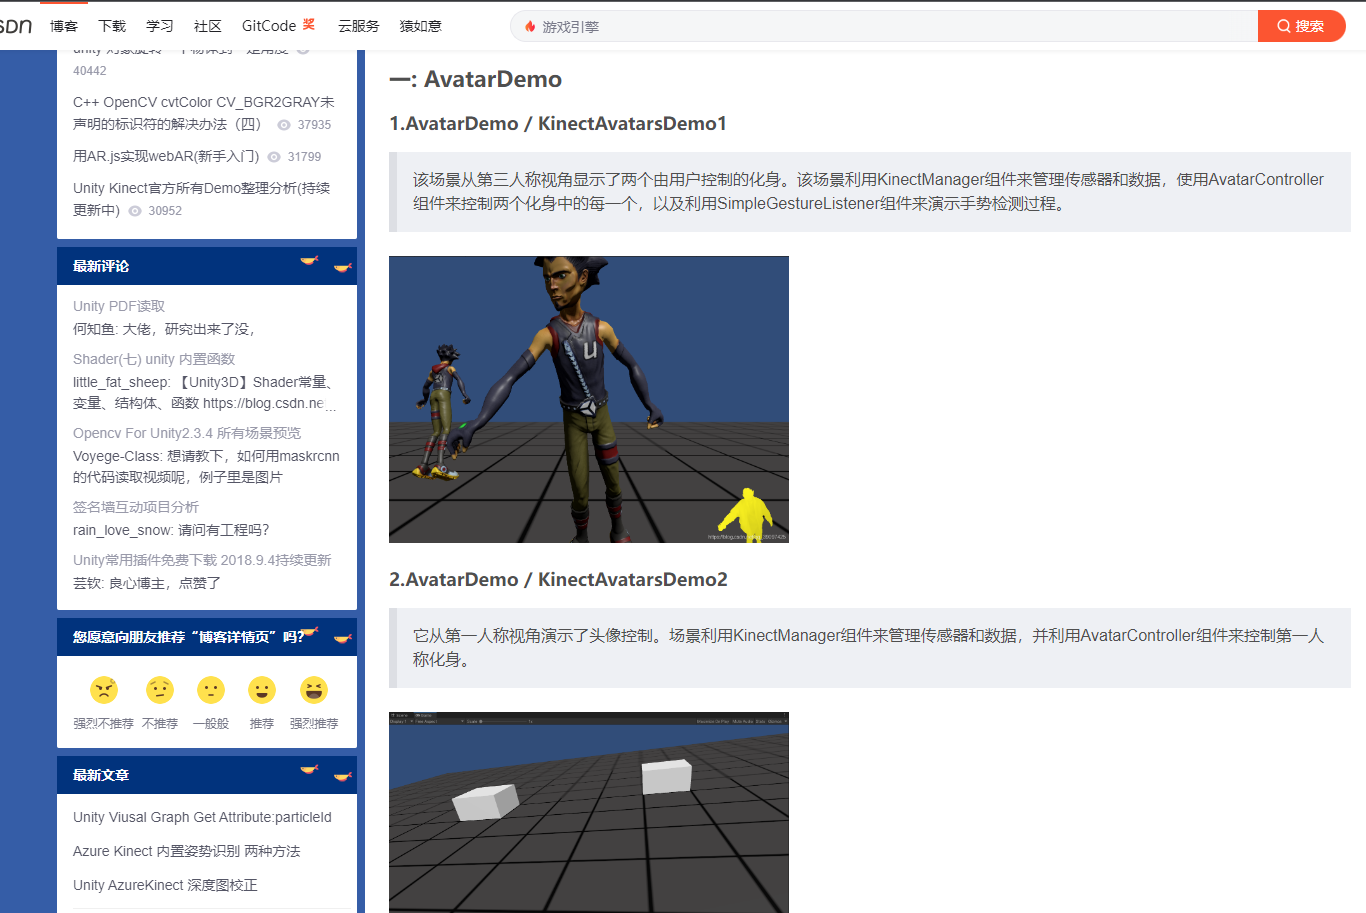
Task: Open Unity Kinect官方所有Demo整理分析 link
Action: [x=201, y=199]
